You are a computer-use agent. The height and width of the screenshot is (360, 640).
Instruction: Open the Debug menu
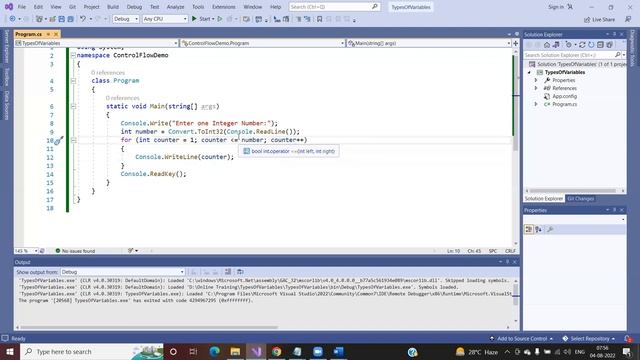134,7
